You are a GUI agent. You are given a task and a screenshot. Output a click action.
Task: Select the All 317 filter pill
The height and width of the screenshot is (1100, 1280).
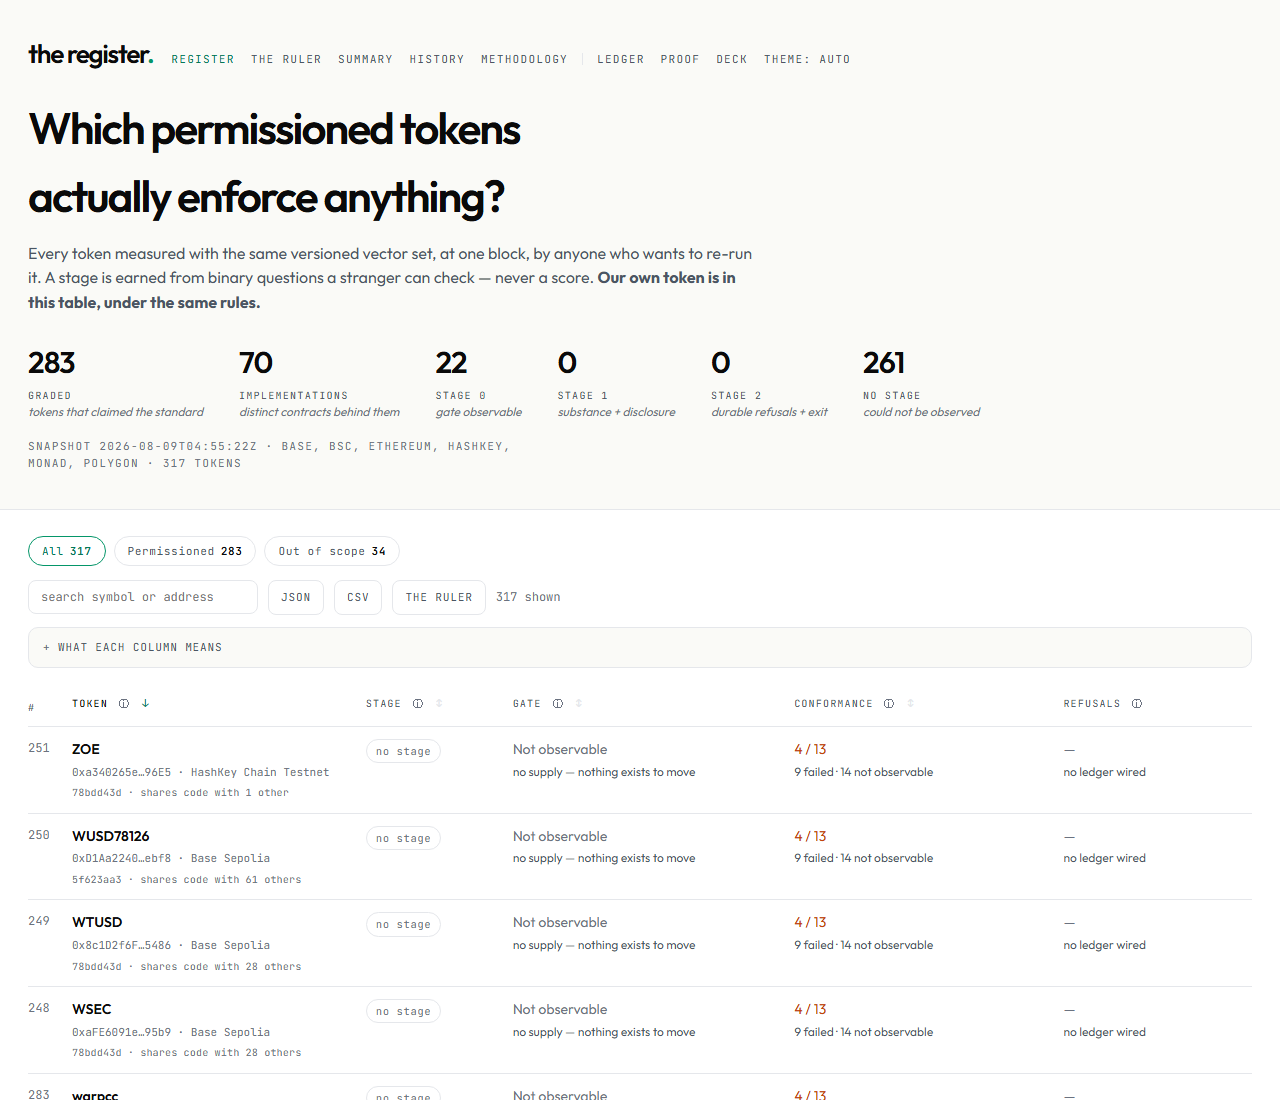(x=67, y=551)
